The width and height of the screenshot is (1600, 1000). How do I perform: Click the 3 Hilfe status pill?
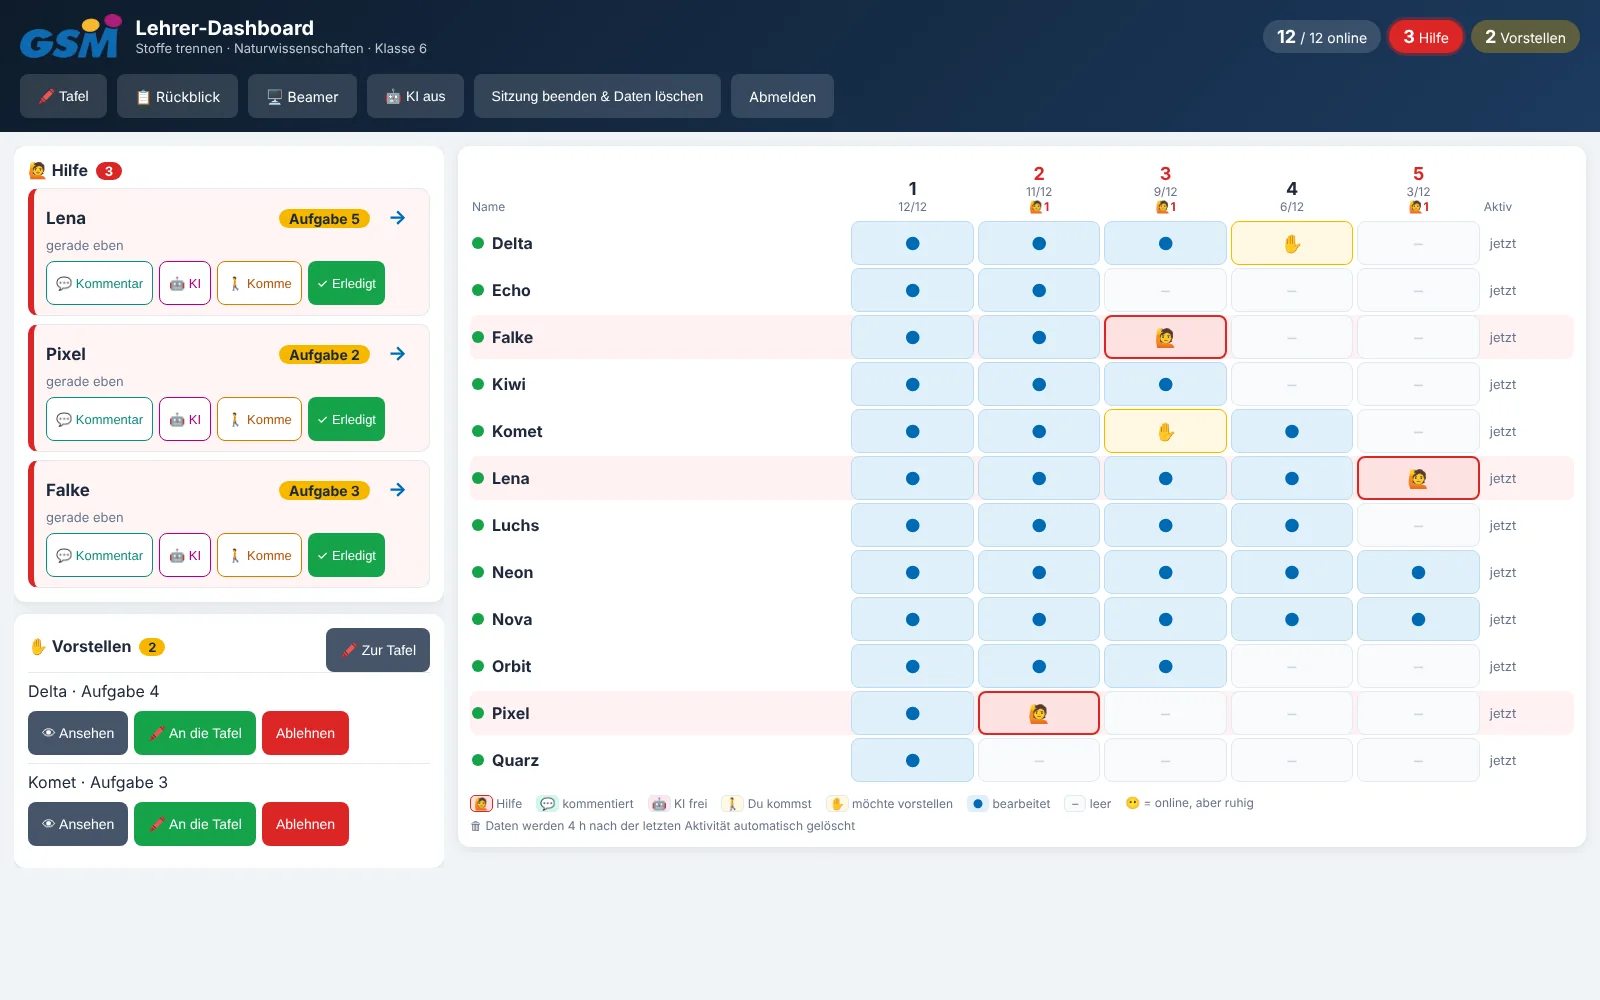[x=1425, y=37]
